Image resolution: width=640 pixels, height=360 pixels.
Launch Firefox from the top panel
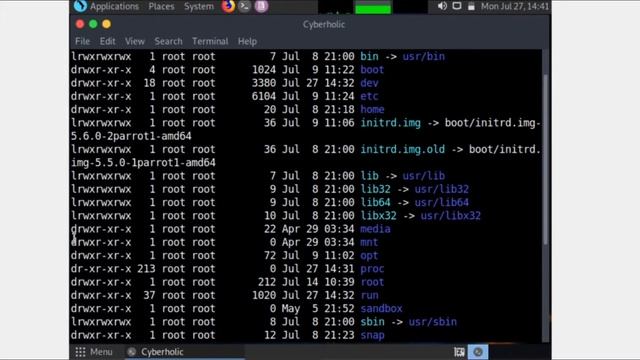(228, 6)
